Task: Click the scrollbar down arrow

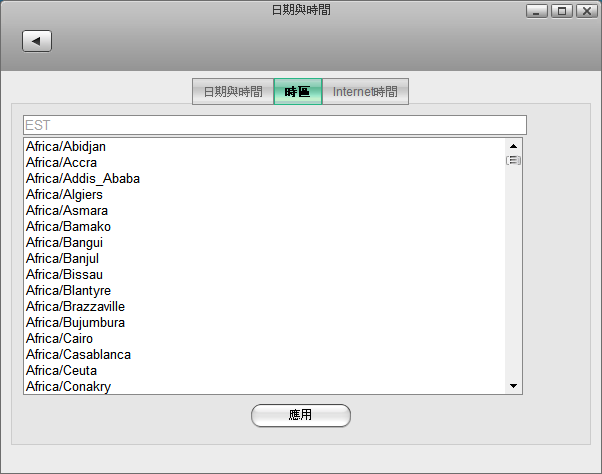Action: click(x=514, y=386)
